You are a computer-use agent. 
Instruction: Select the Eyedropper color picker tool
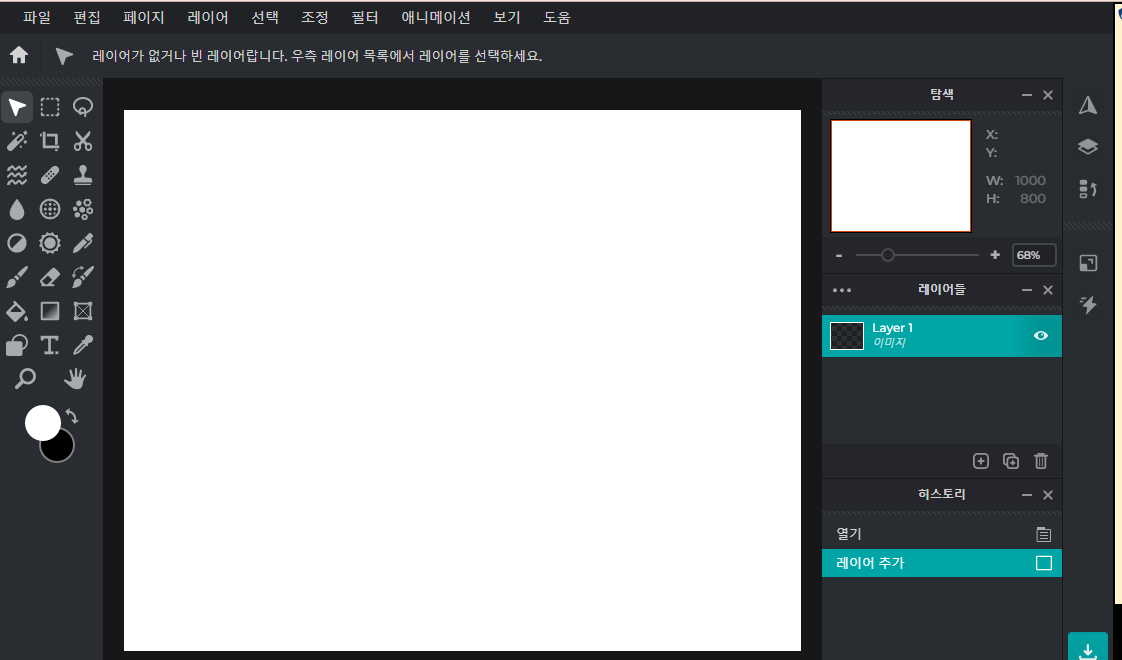(x=83, y=346)
